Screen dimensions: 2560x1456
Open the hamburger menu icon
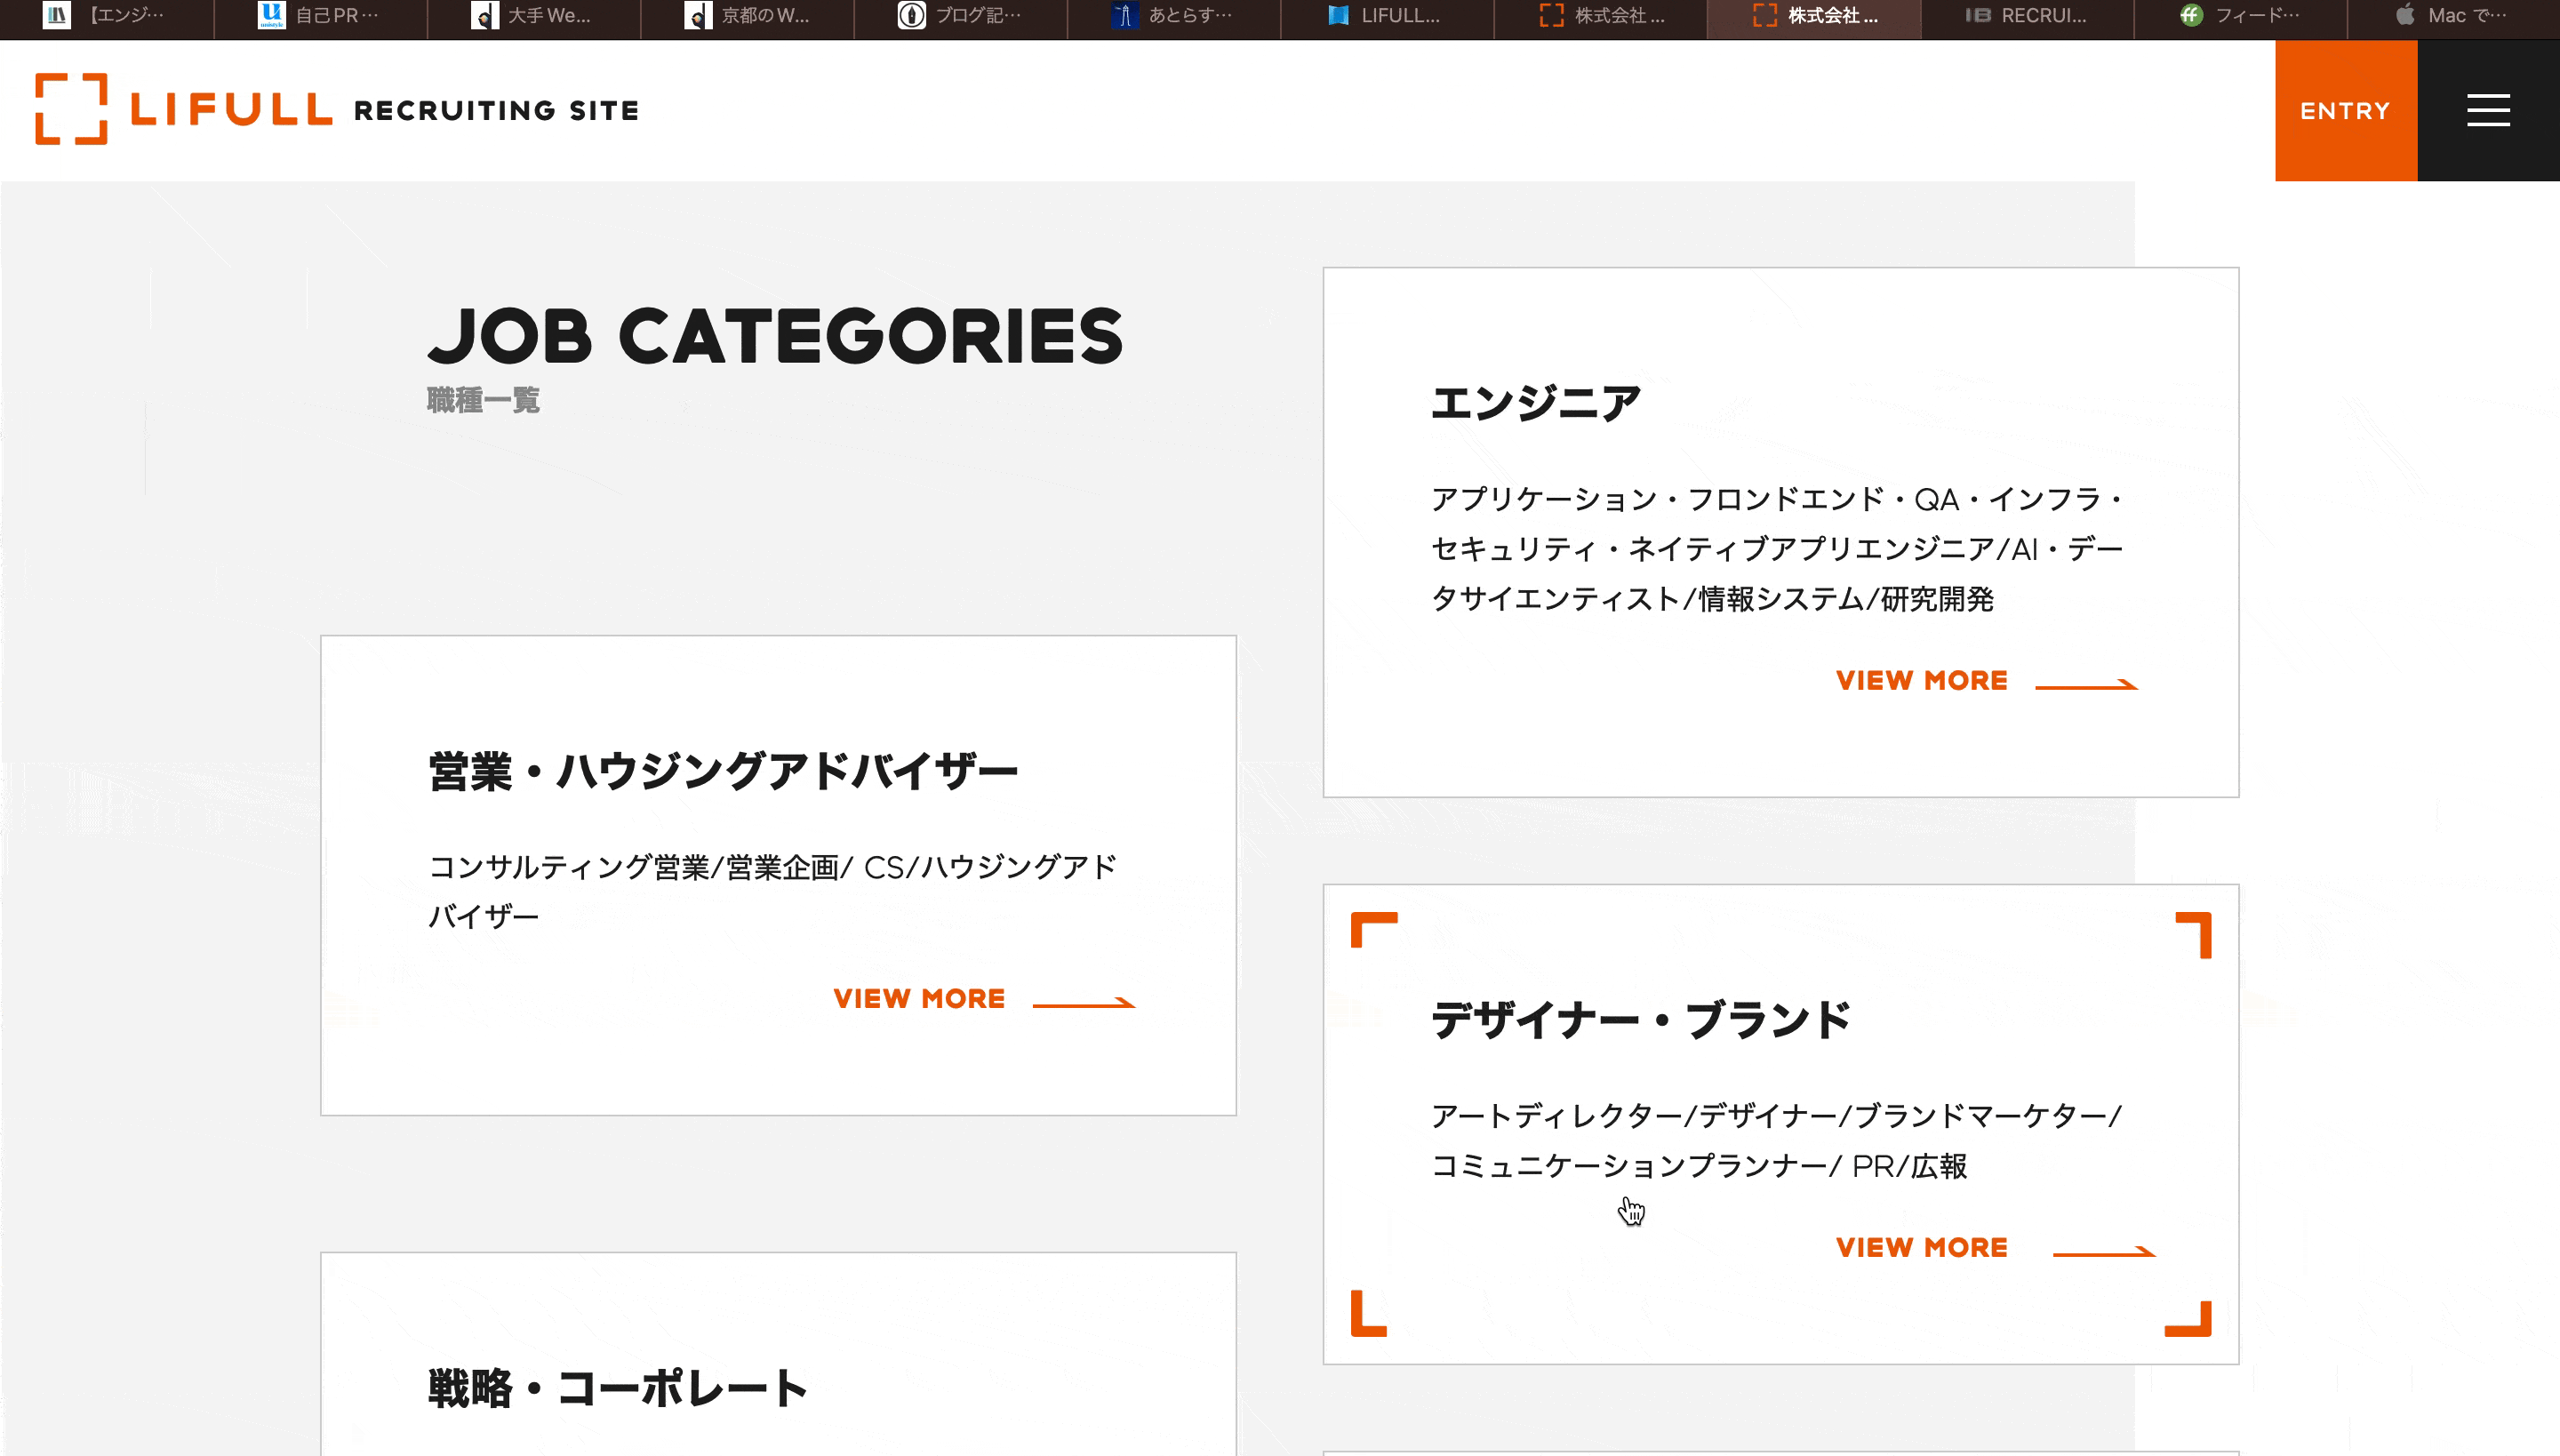2488,110
